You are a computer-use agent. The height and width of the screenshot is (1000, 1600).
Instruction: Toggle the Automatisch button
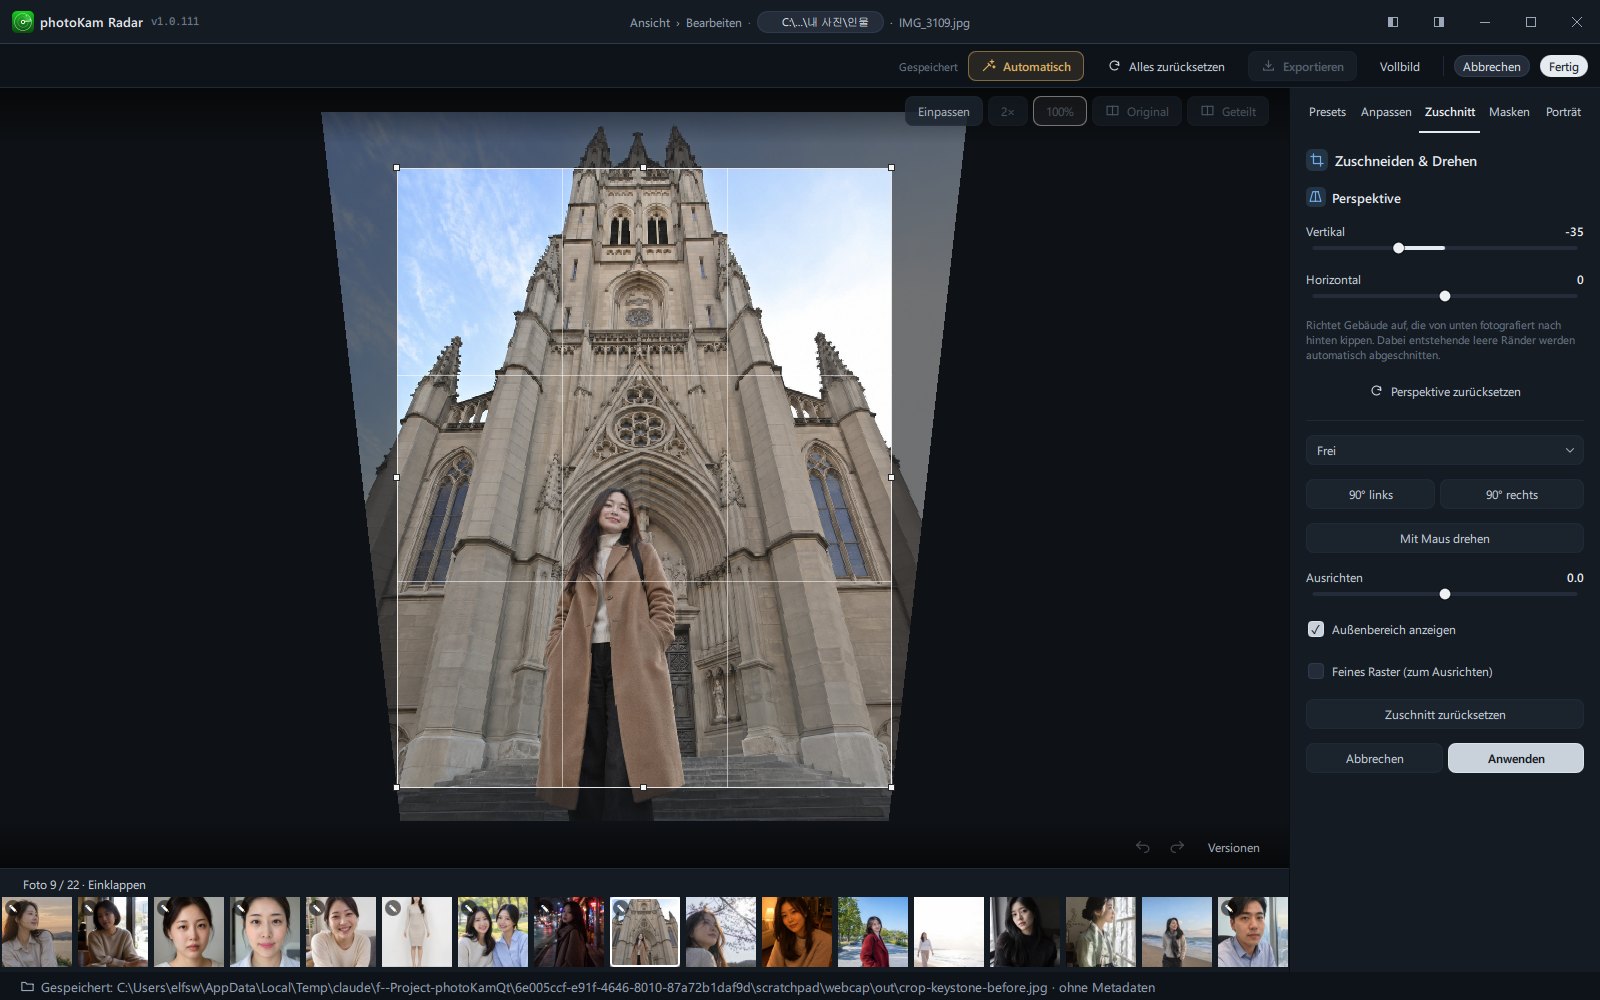click(1026, 66)
